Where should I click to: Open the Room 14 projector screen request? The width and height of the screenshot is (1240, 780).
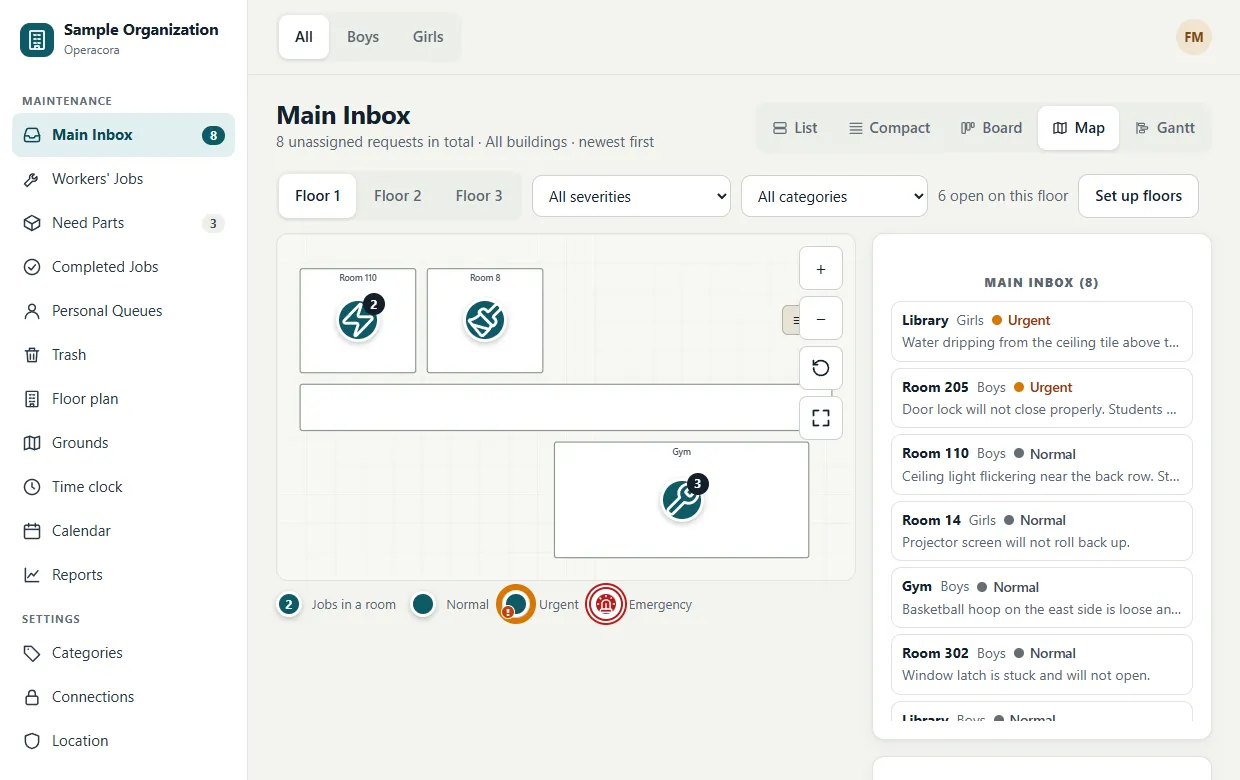[1041, 531]
